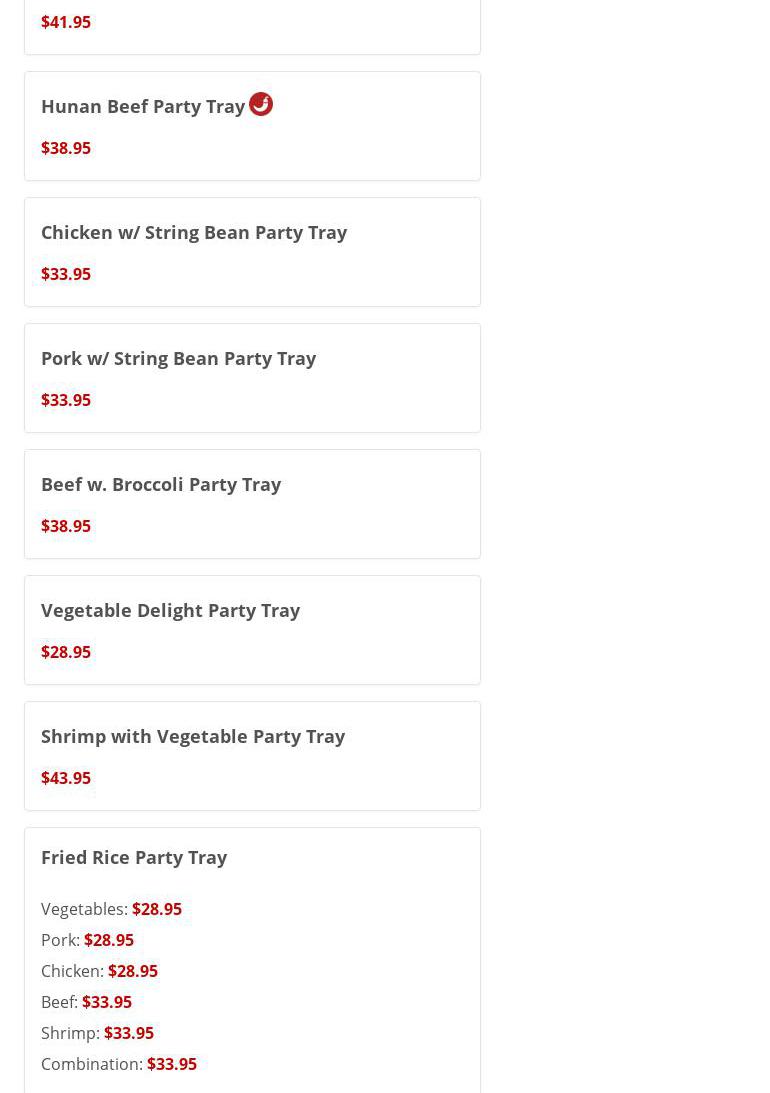This screenshot has width=770, height=1093.
Task: Open the Hunan Beef Party Tray item
Action: click(x=143, y=107)
